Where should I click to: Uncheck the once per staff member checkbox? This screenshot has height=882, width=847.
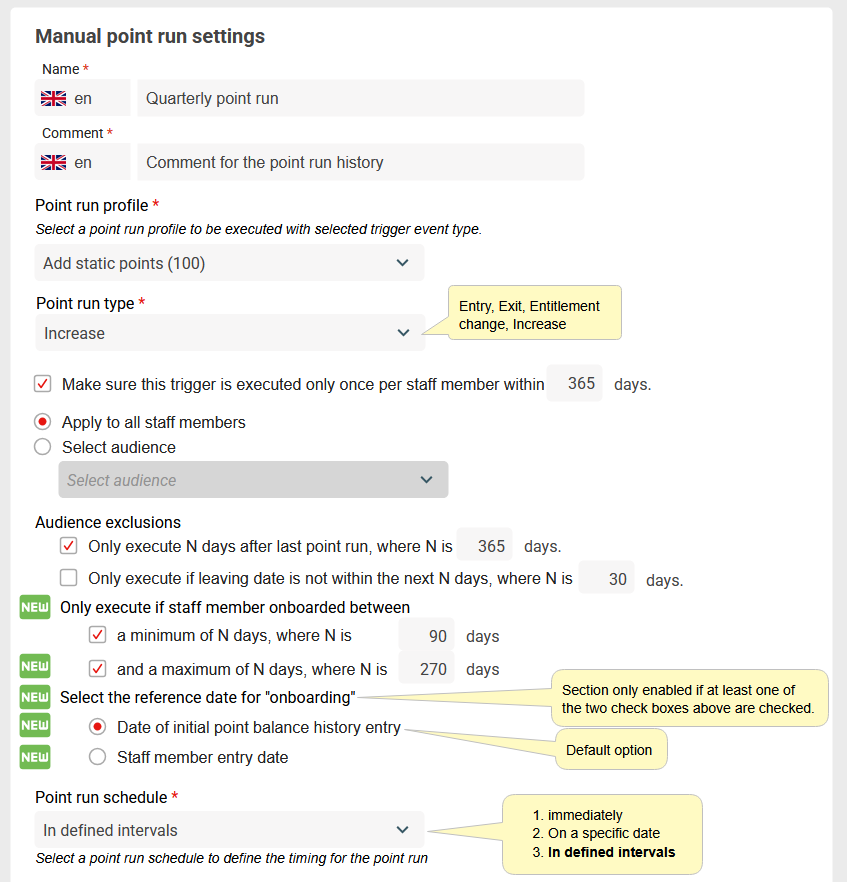43,384
